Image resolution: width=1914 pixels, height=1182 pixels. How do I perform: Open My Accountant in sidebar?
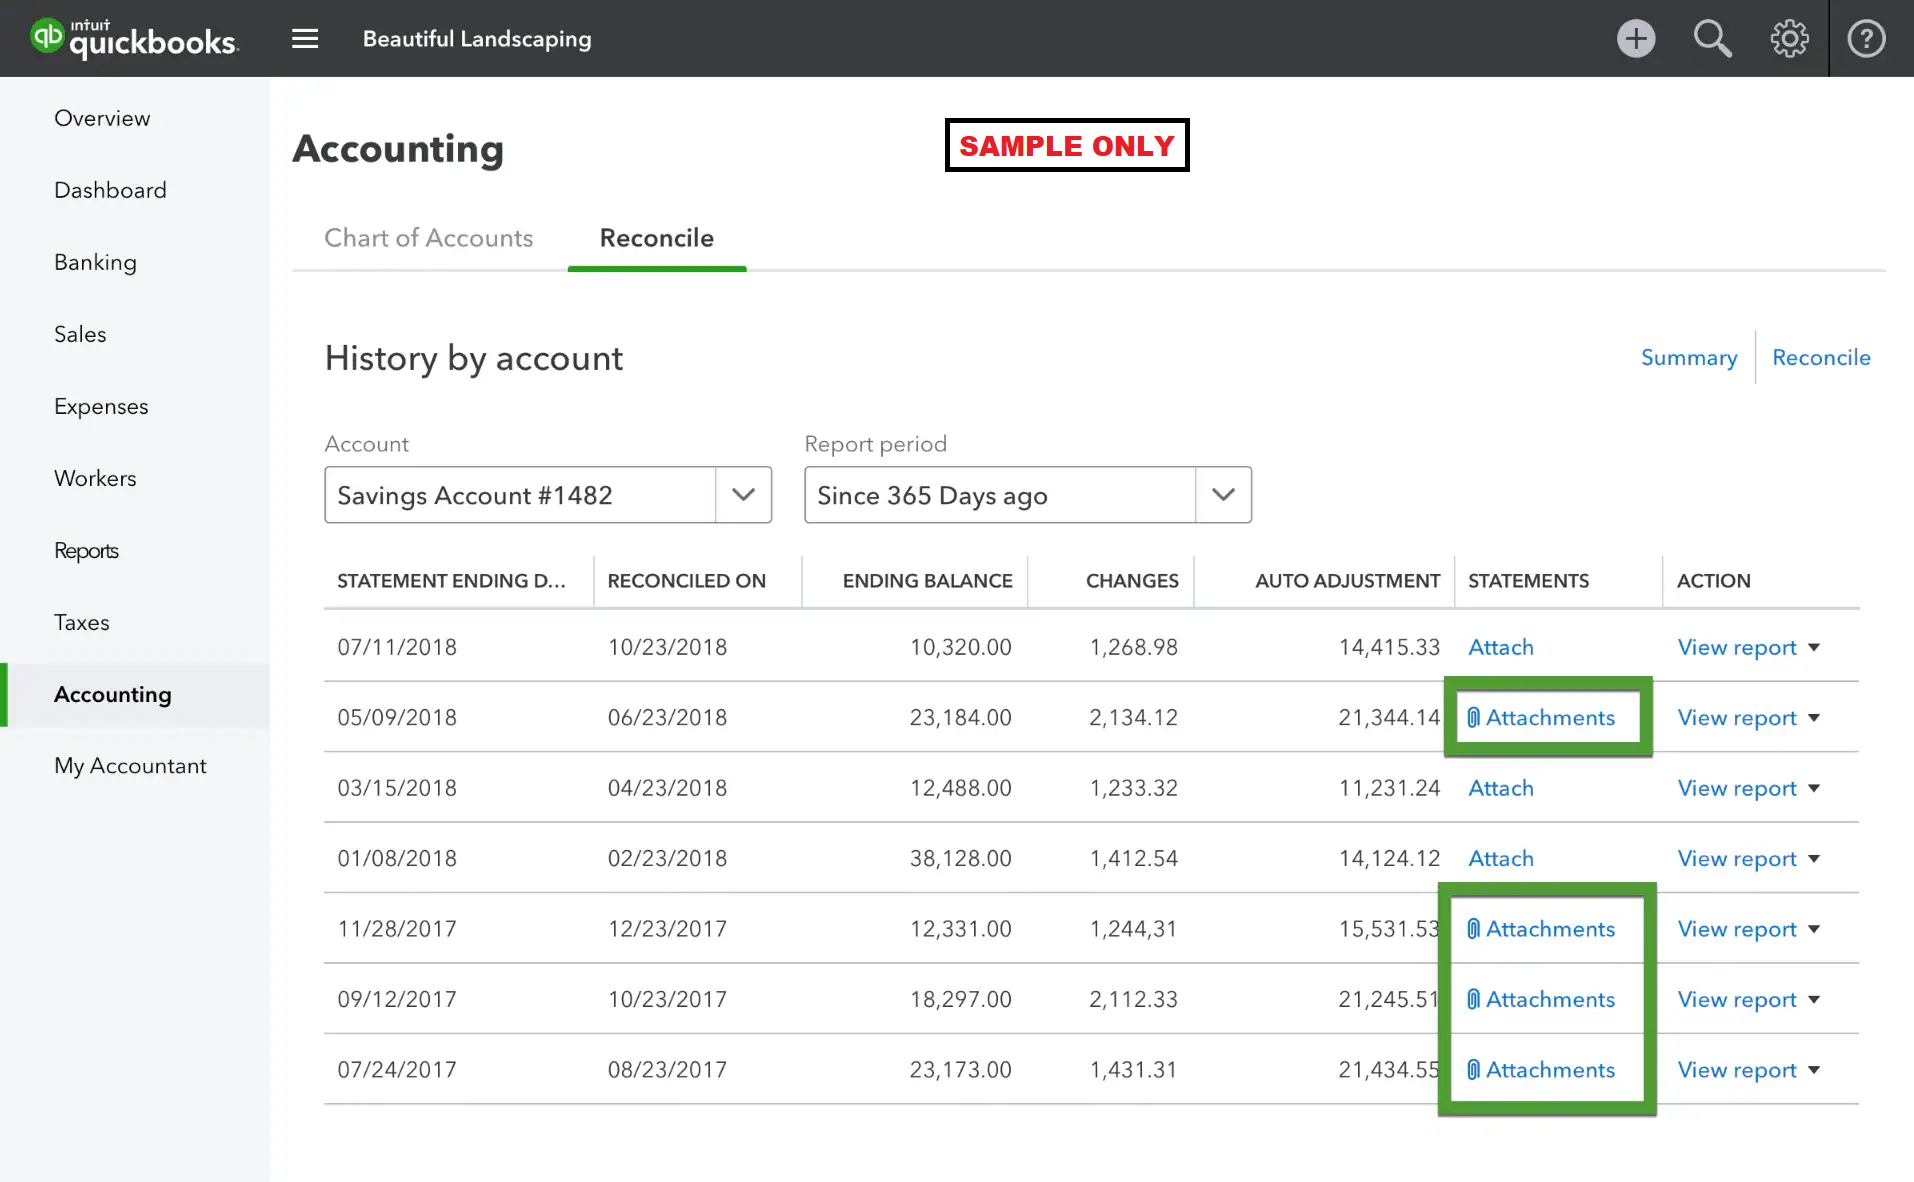point(130,766)
